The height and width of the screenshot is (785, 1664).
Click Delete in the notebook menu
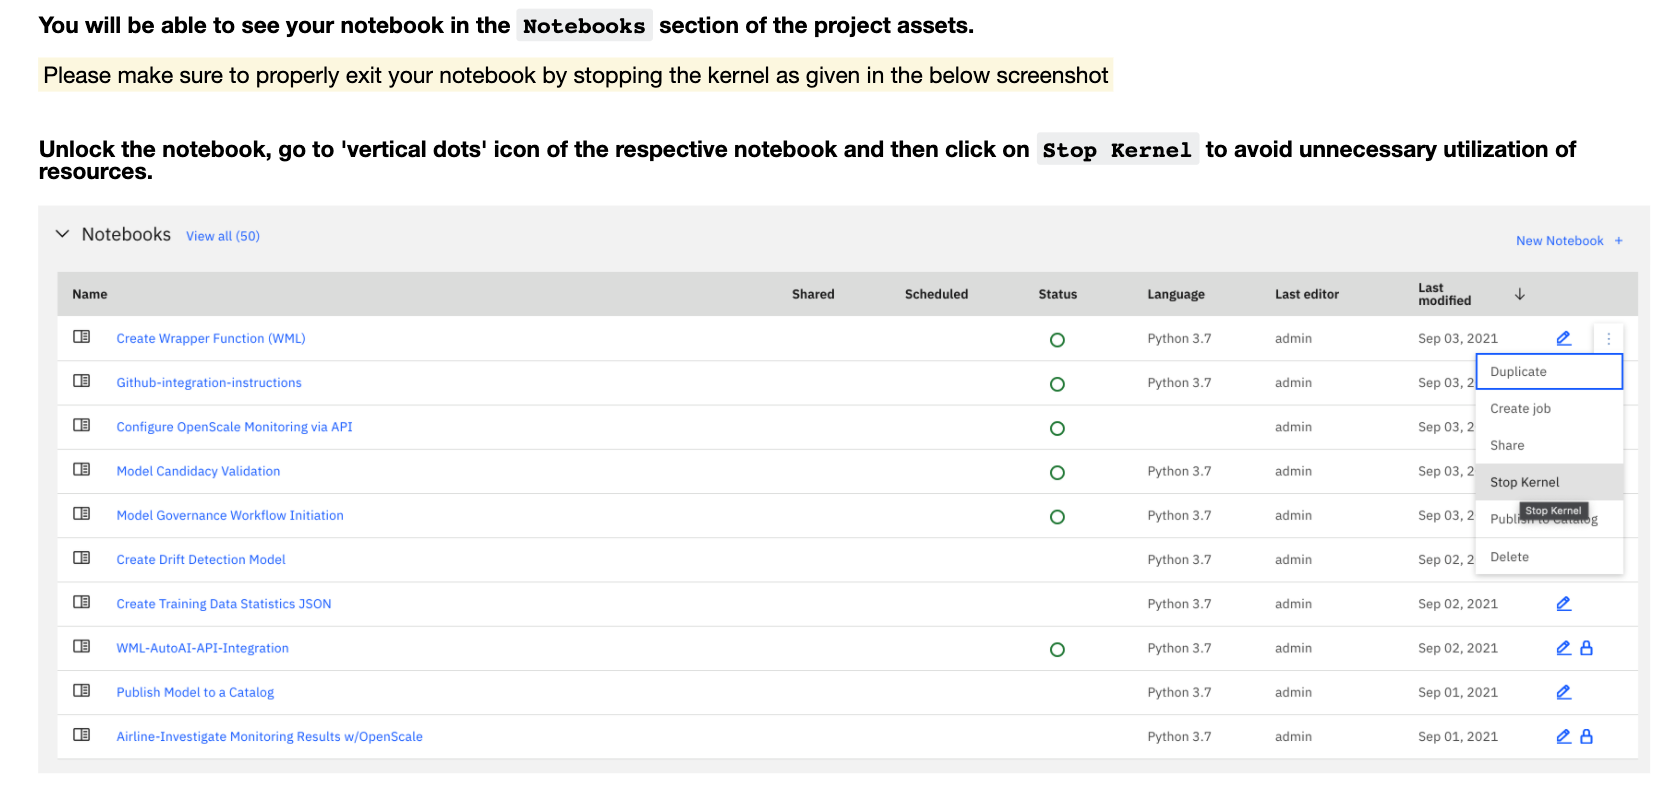[x=1509, y=557]
